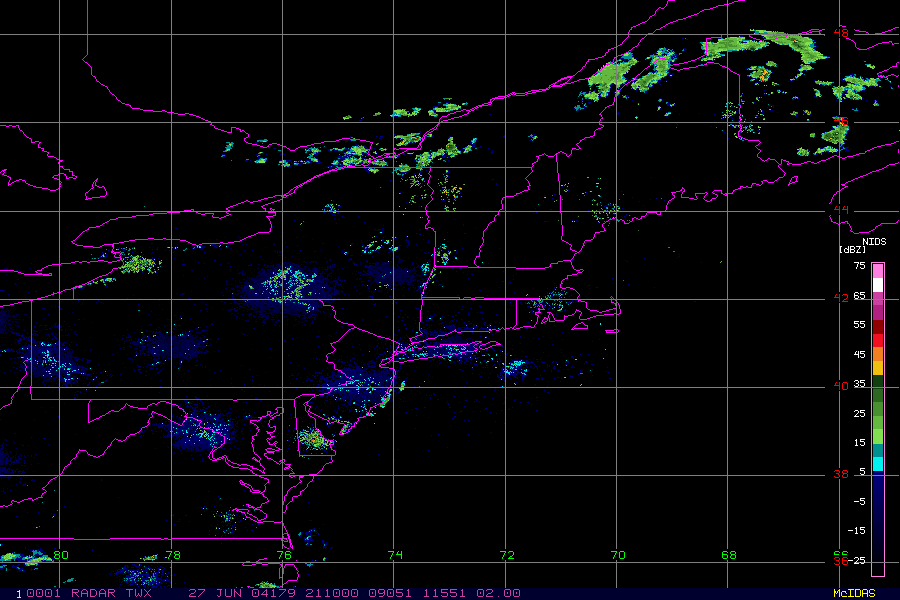Click the 02.00 value in status line
This screenshot has width=900, height=600.
click(499, 593)
